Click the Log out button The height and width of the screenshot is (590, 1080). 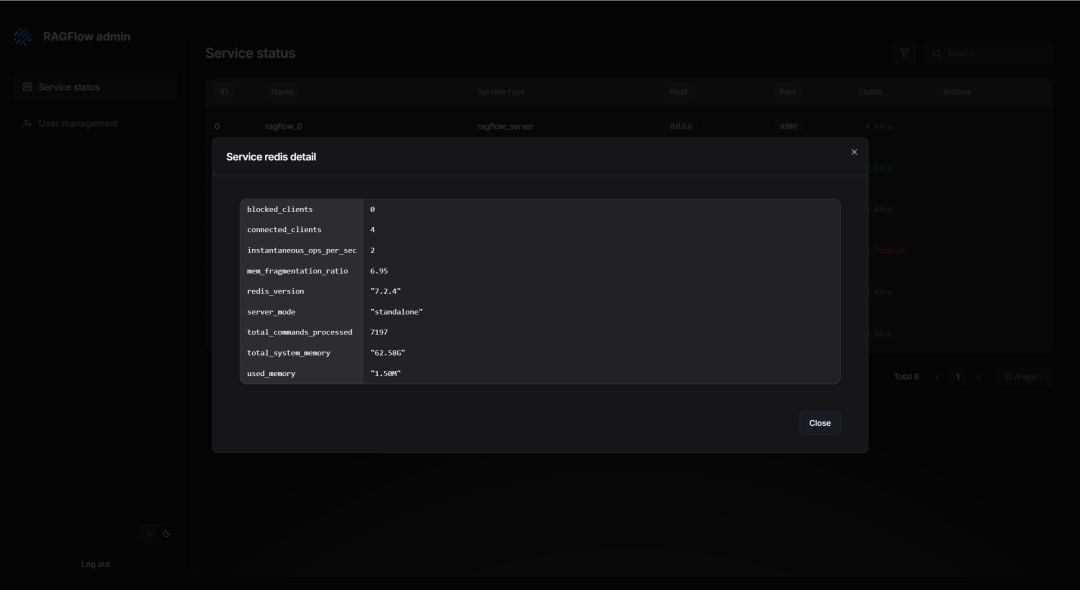tap(95, 564)
